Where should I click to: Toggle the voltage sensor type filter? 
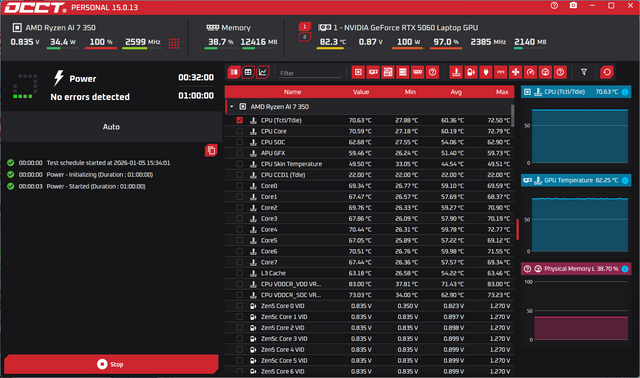tap(471, 72)
